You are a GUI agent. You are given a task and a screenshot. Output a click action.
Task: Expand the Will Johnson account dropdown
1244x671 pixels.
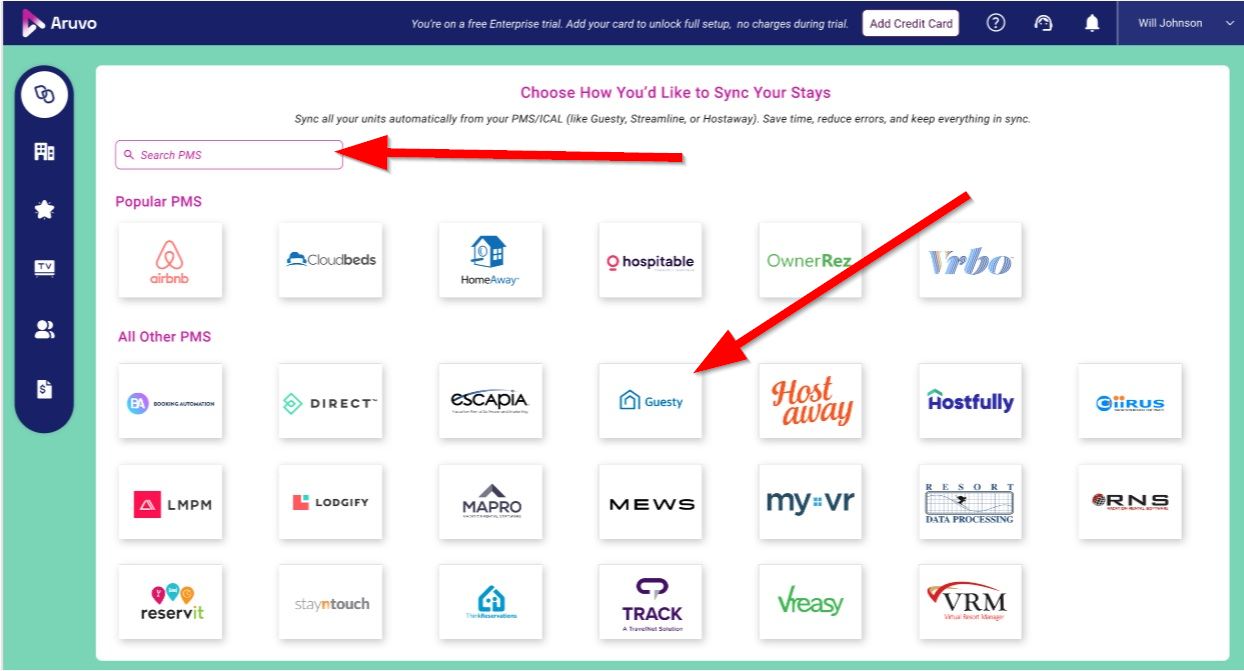pos(1186,23)
